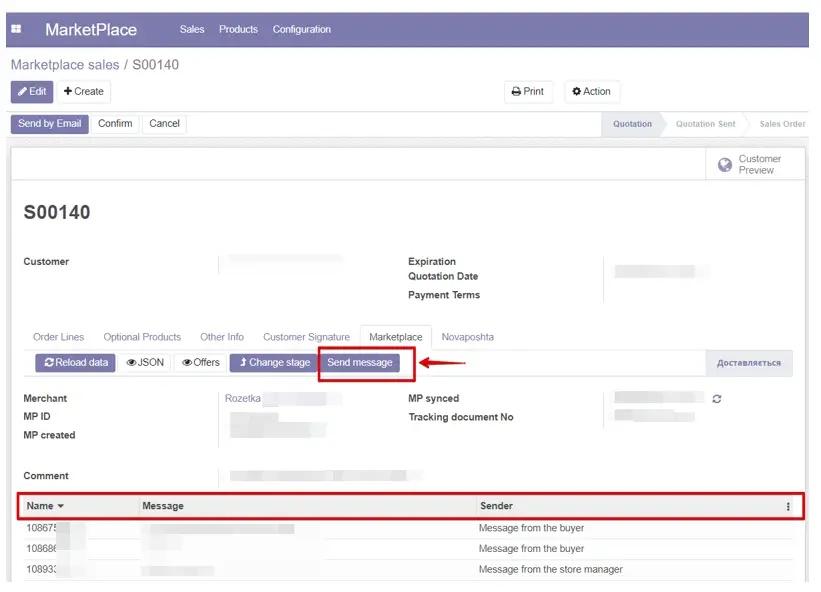Confirm the quotation S00140
The height and width of the screenshot is (592, 821).
pyautogui.click(x=115, y=123)
